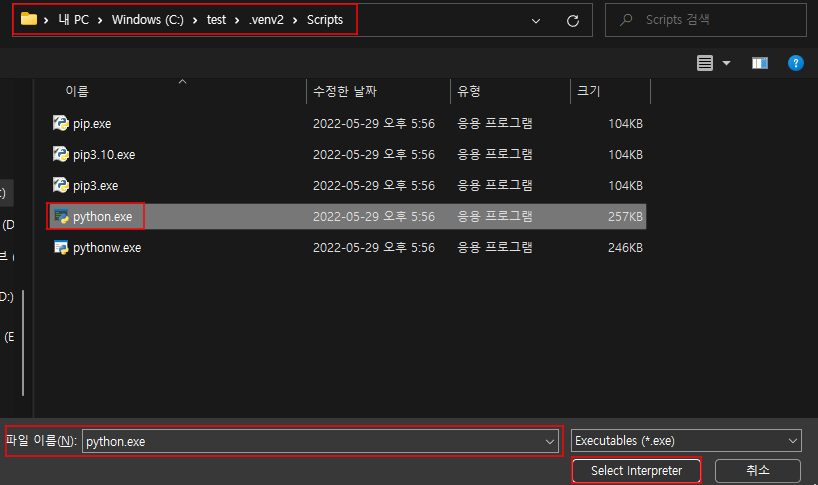Click the search magnifier icon
The width and height of the screenshot is (818, 485).
(x=626, y=20)
